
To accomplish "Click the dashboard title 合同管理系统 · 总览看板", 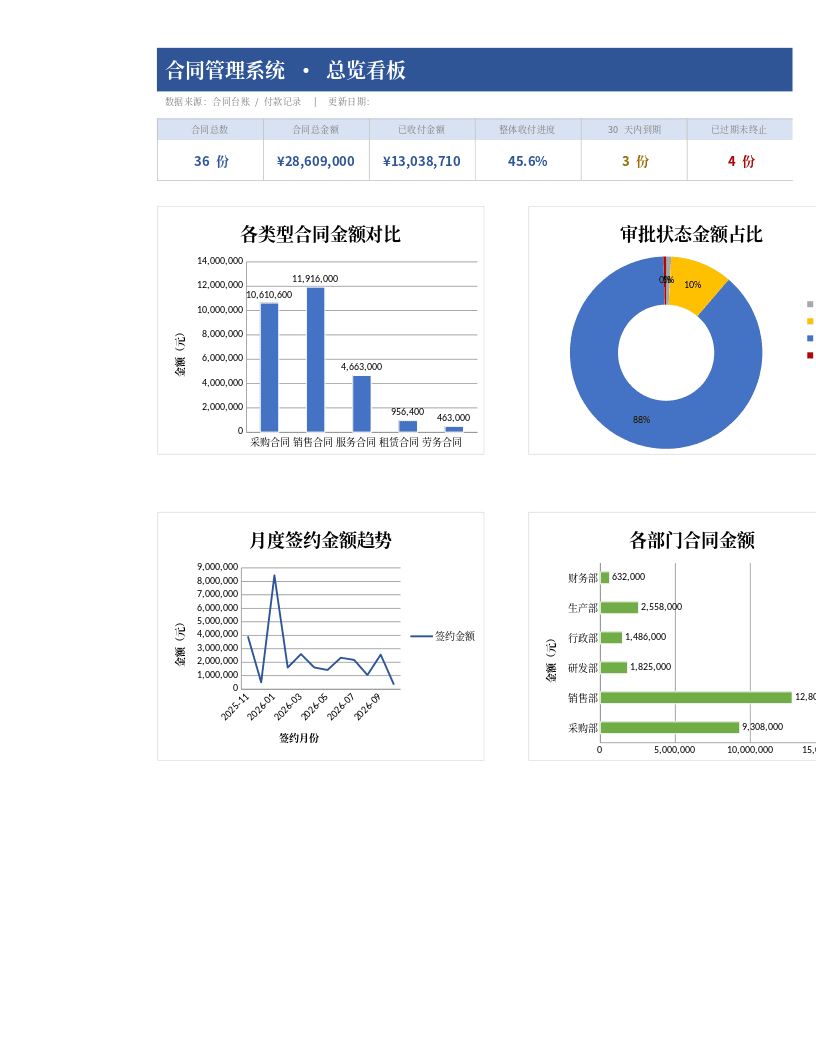I will pyautogui.click(x=285, y=70).
